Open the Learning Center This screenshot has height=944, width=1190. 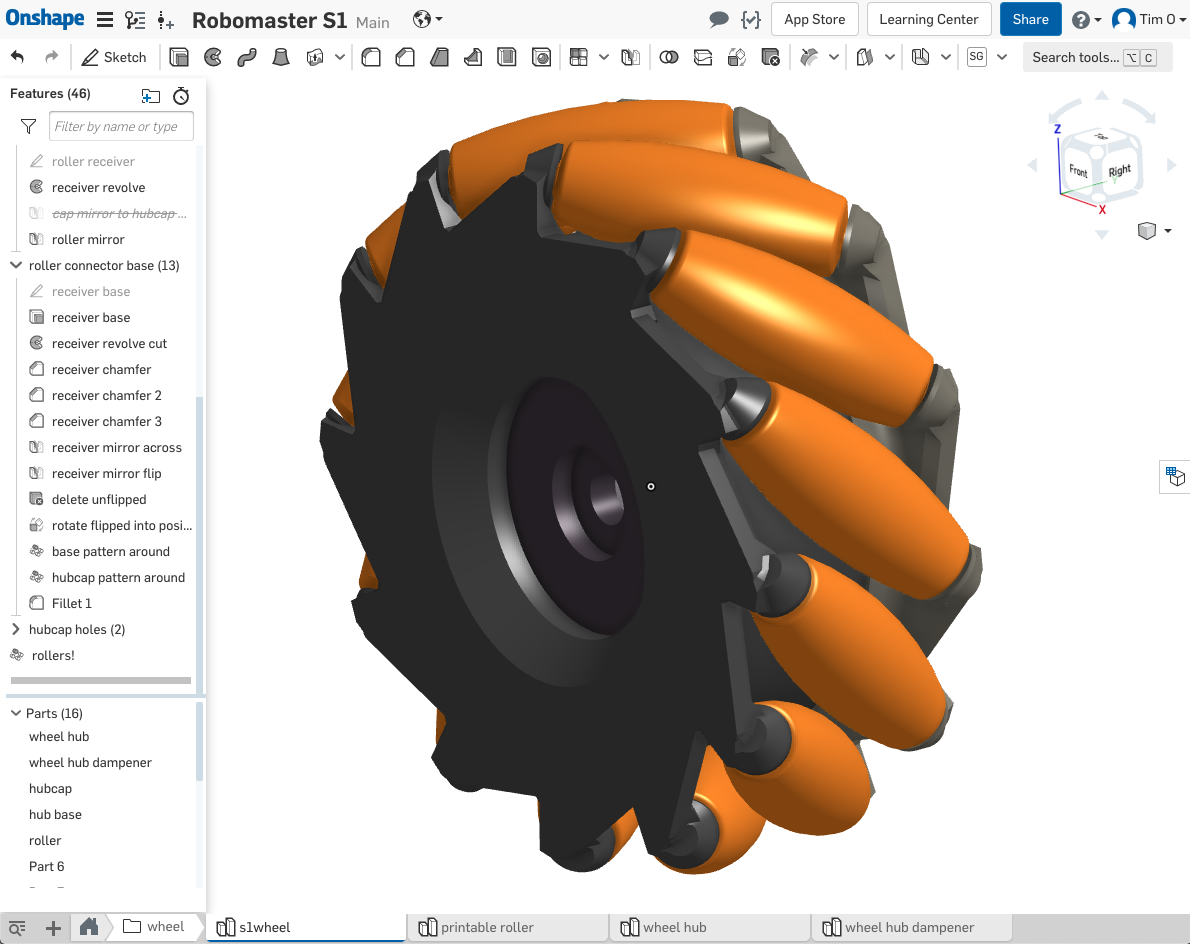point(928,19)
